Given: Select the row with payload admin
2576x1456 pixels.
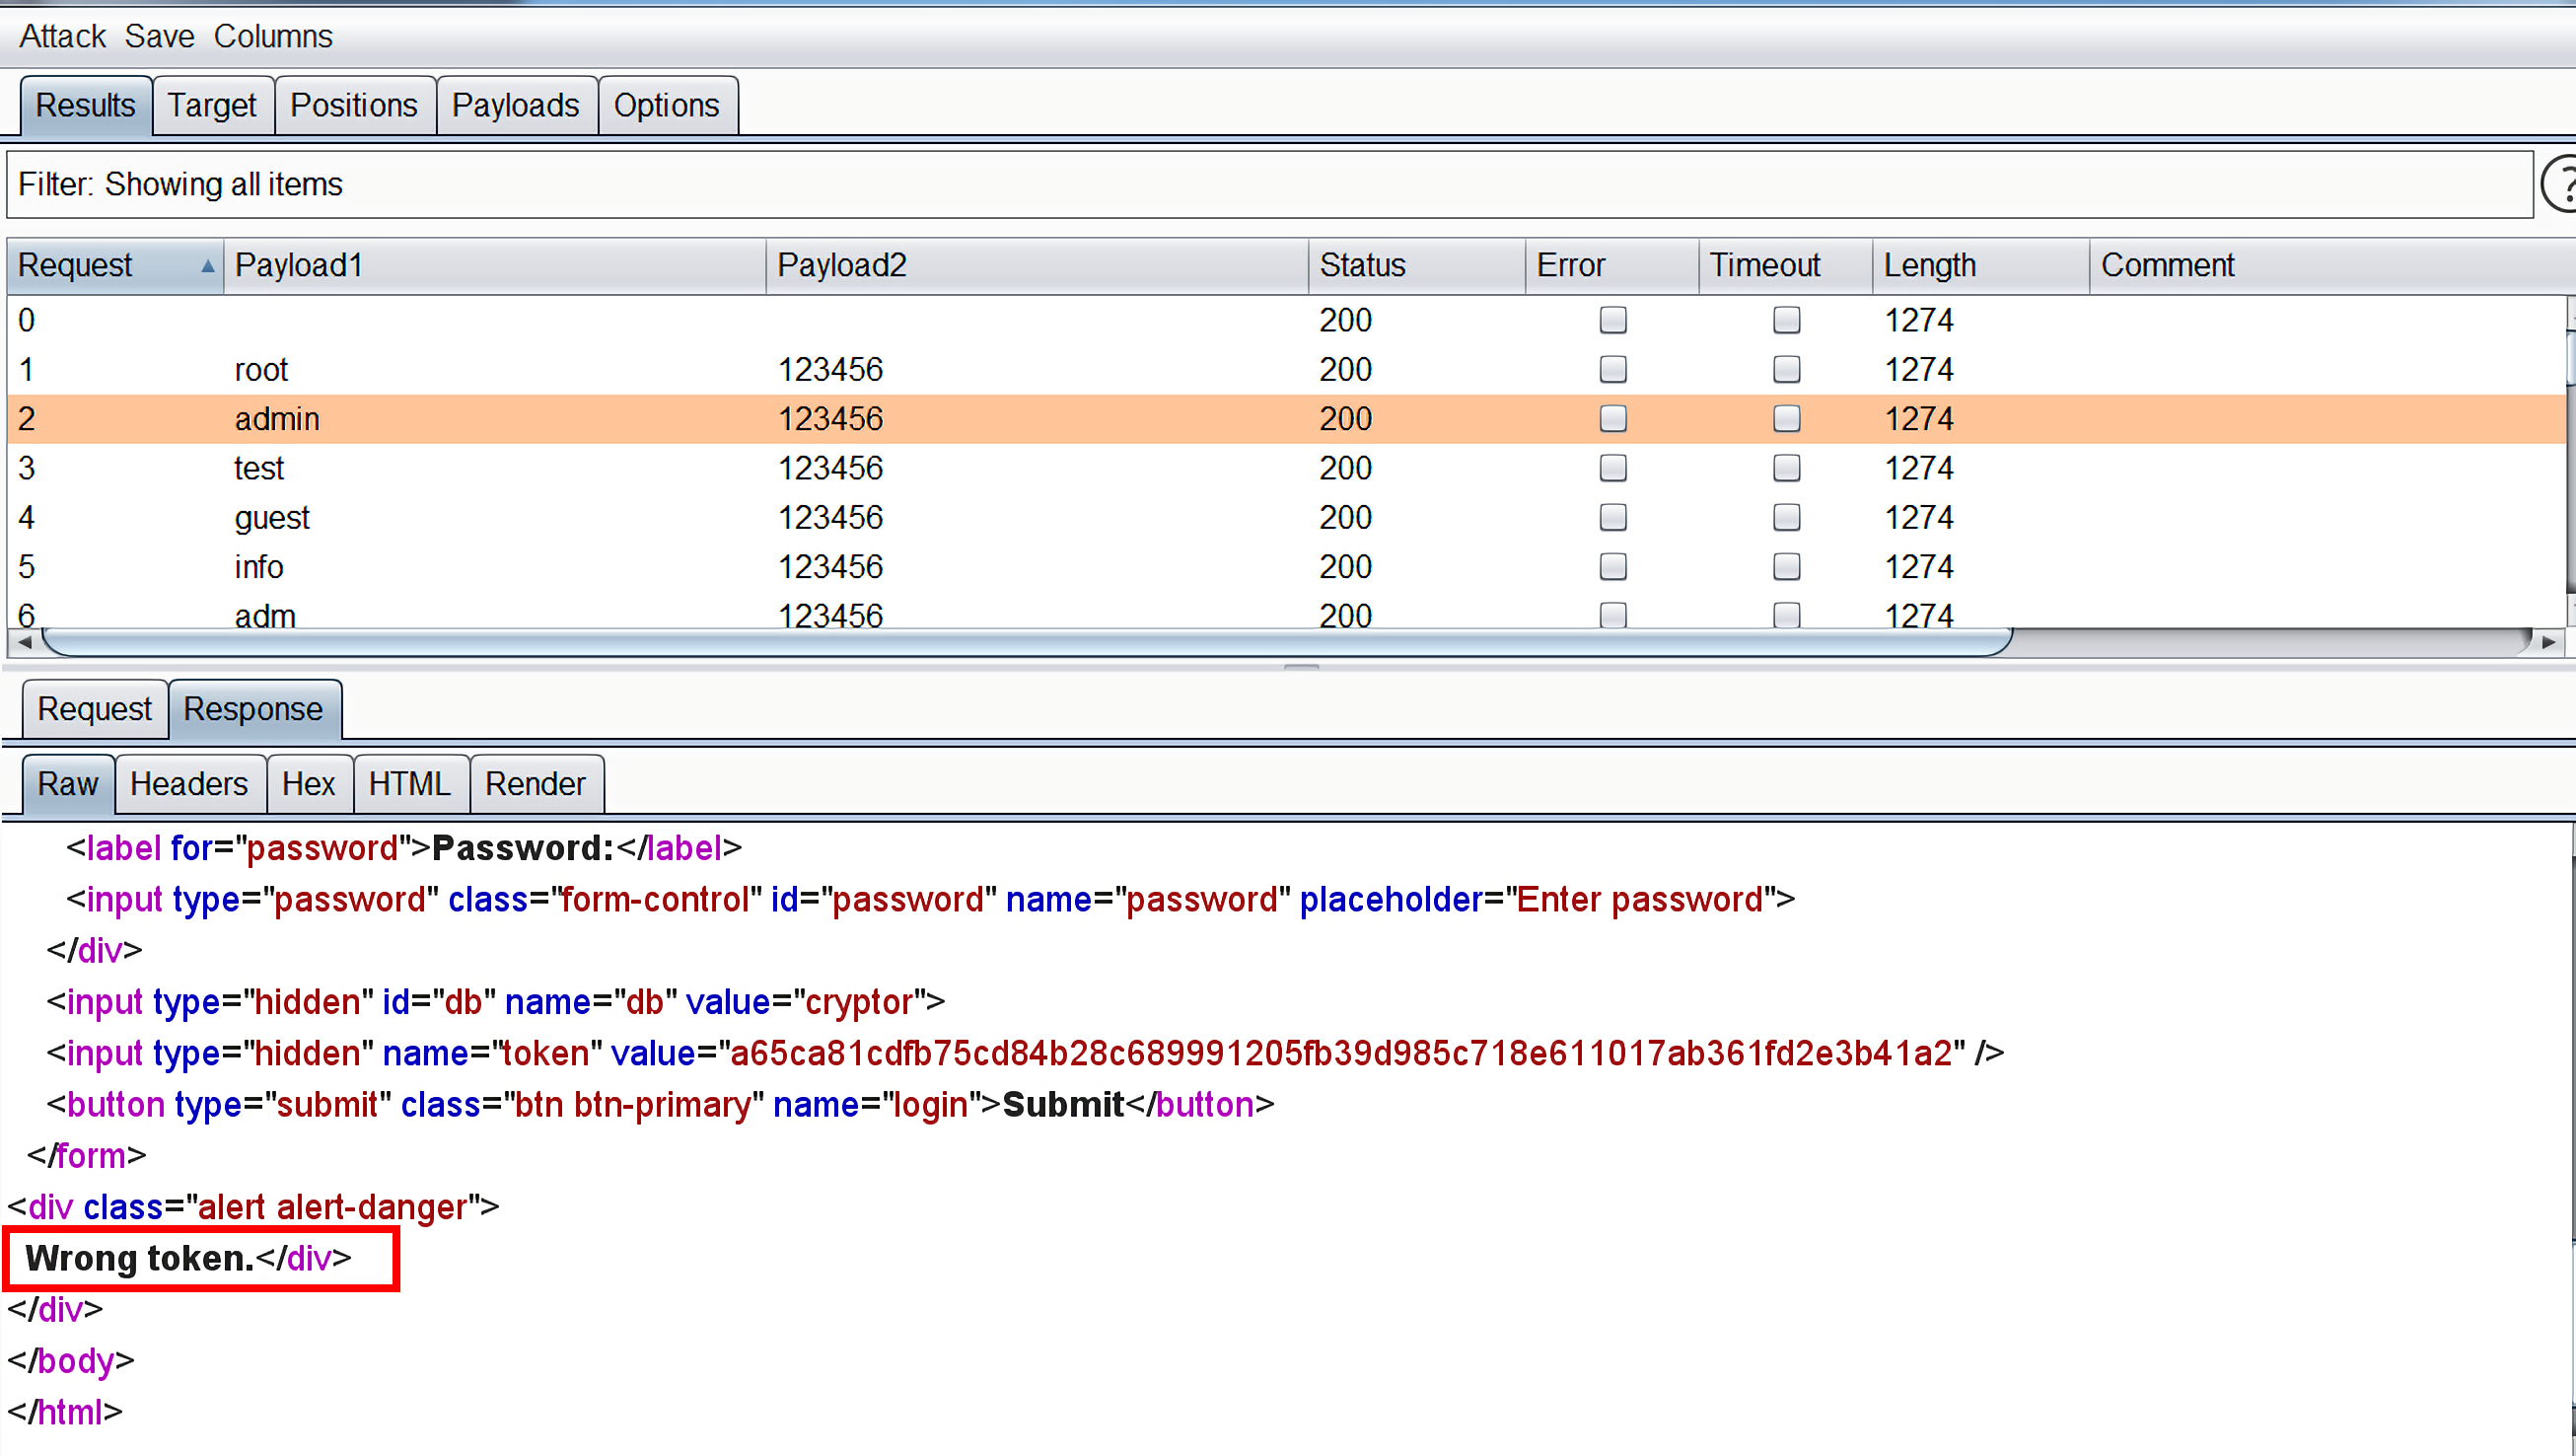Looking at the screenshot, I should pos(1286,418).
